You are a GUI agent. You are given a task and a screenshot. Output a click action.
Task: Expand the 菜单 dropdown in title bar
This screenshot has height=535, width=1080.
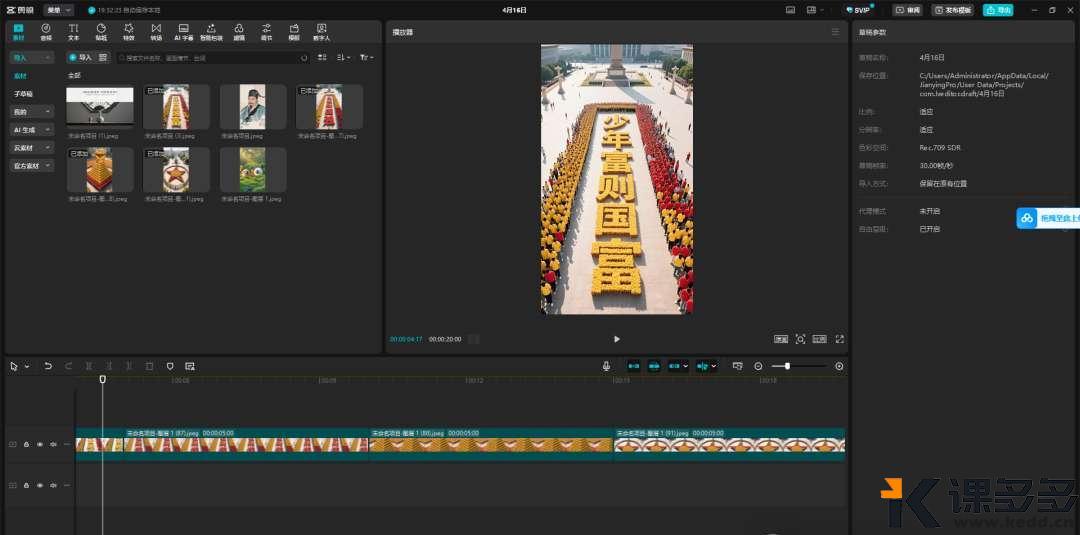(59, 10)
